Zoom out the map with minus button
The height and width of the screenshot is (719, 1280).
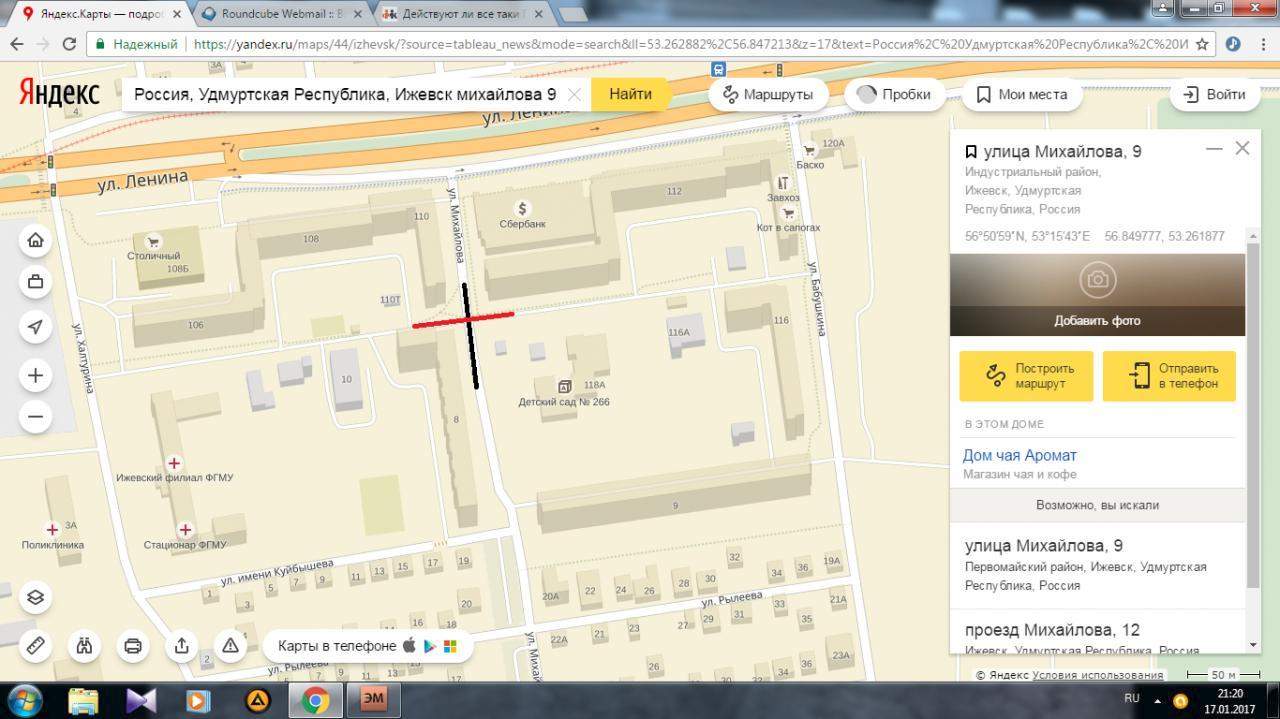pos(36,417)
